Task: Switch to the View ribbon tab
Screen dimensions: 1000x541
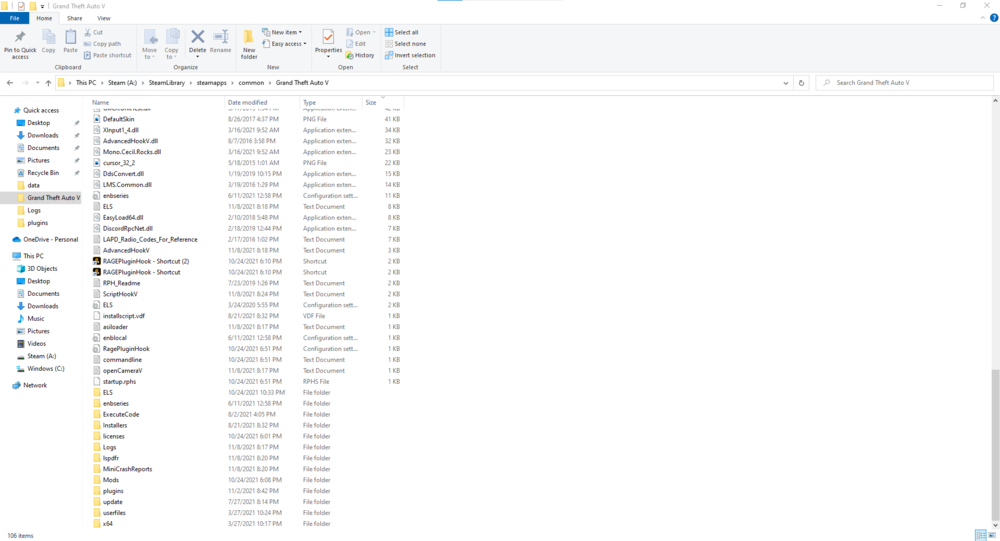Action: 103,19
